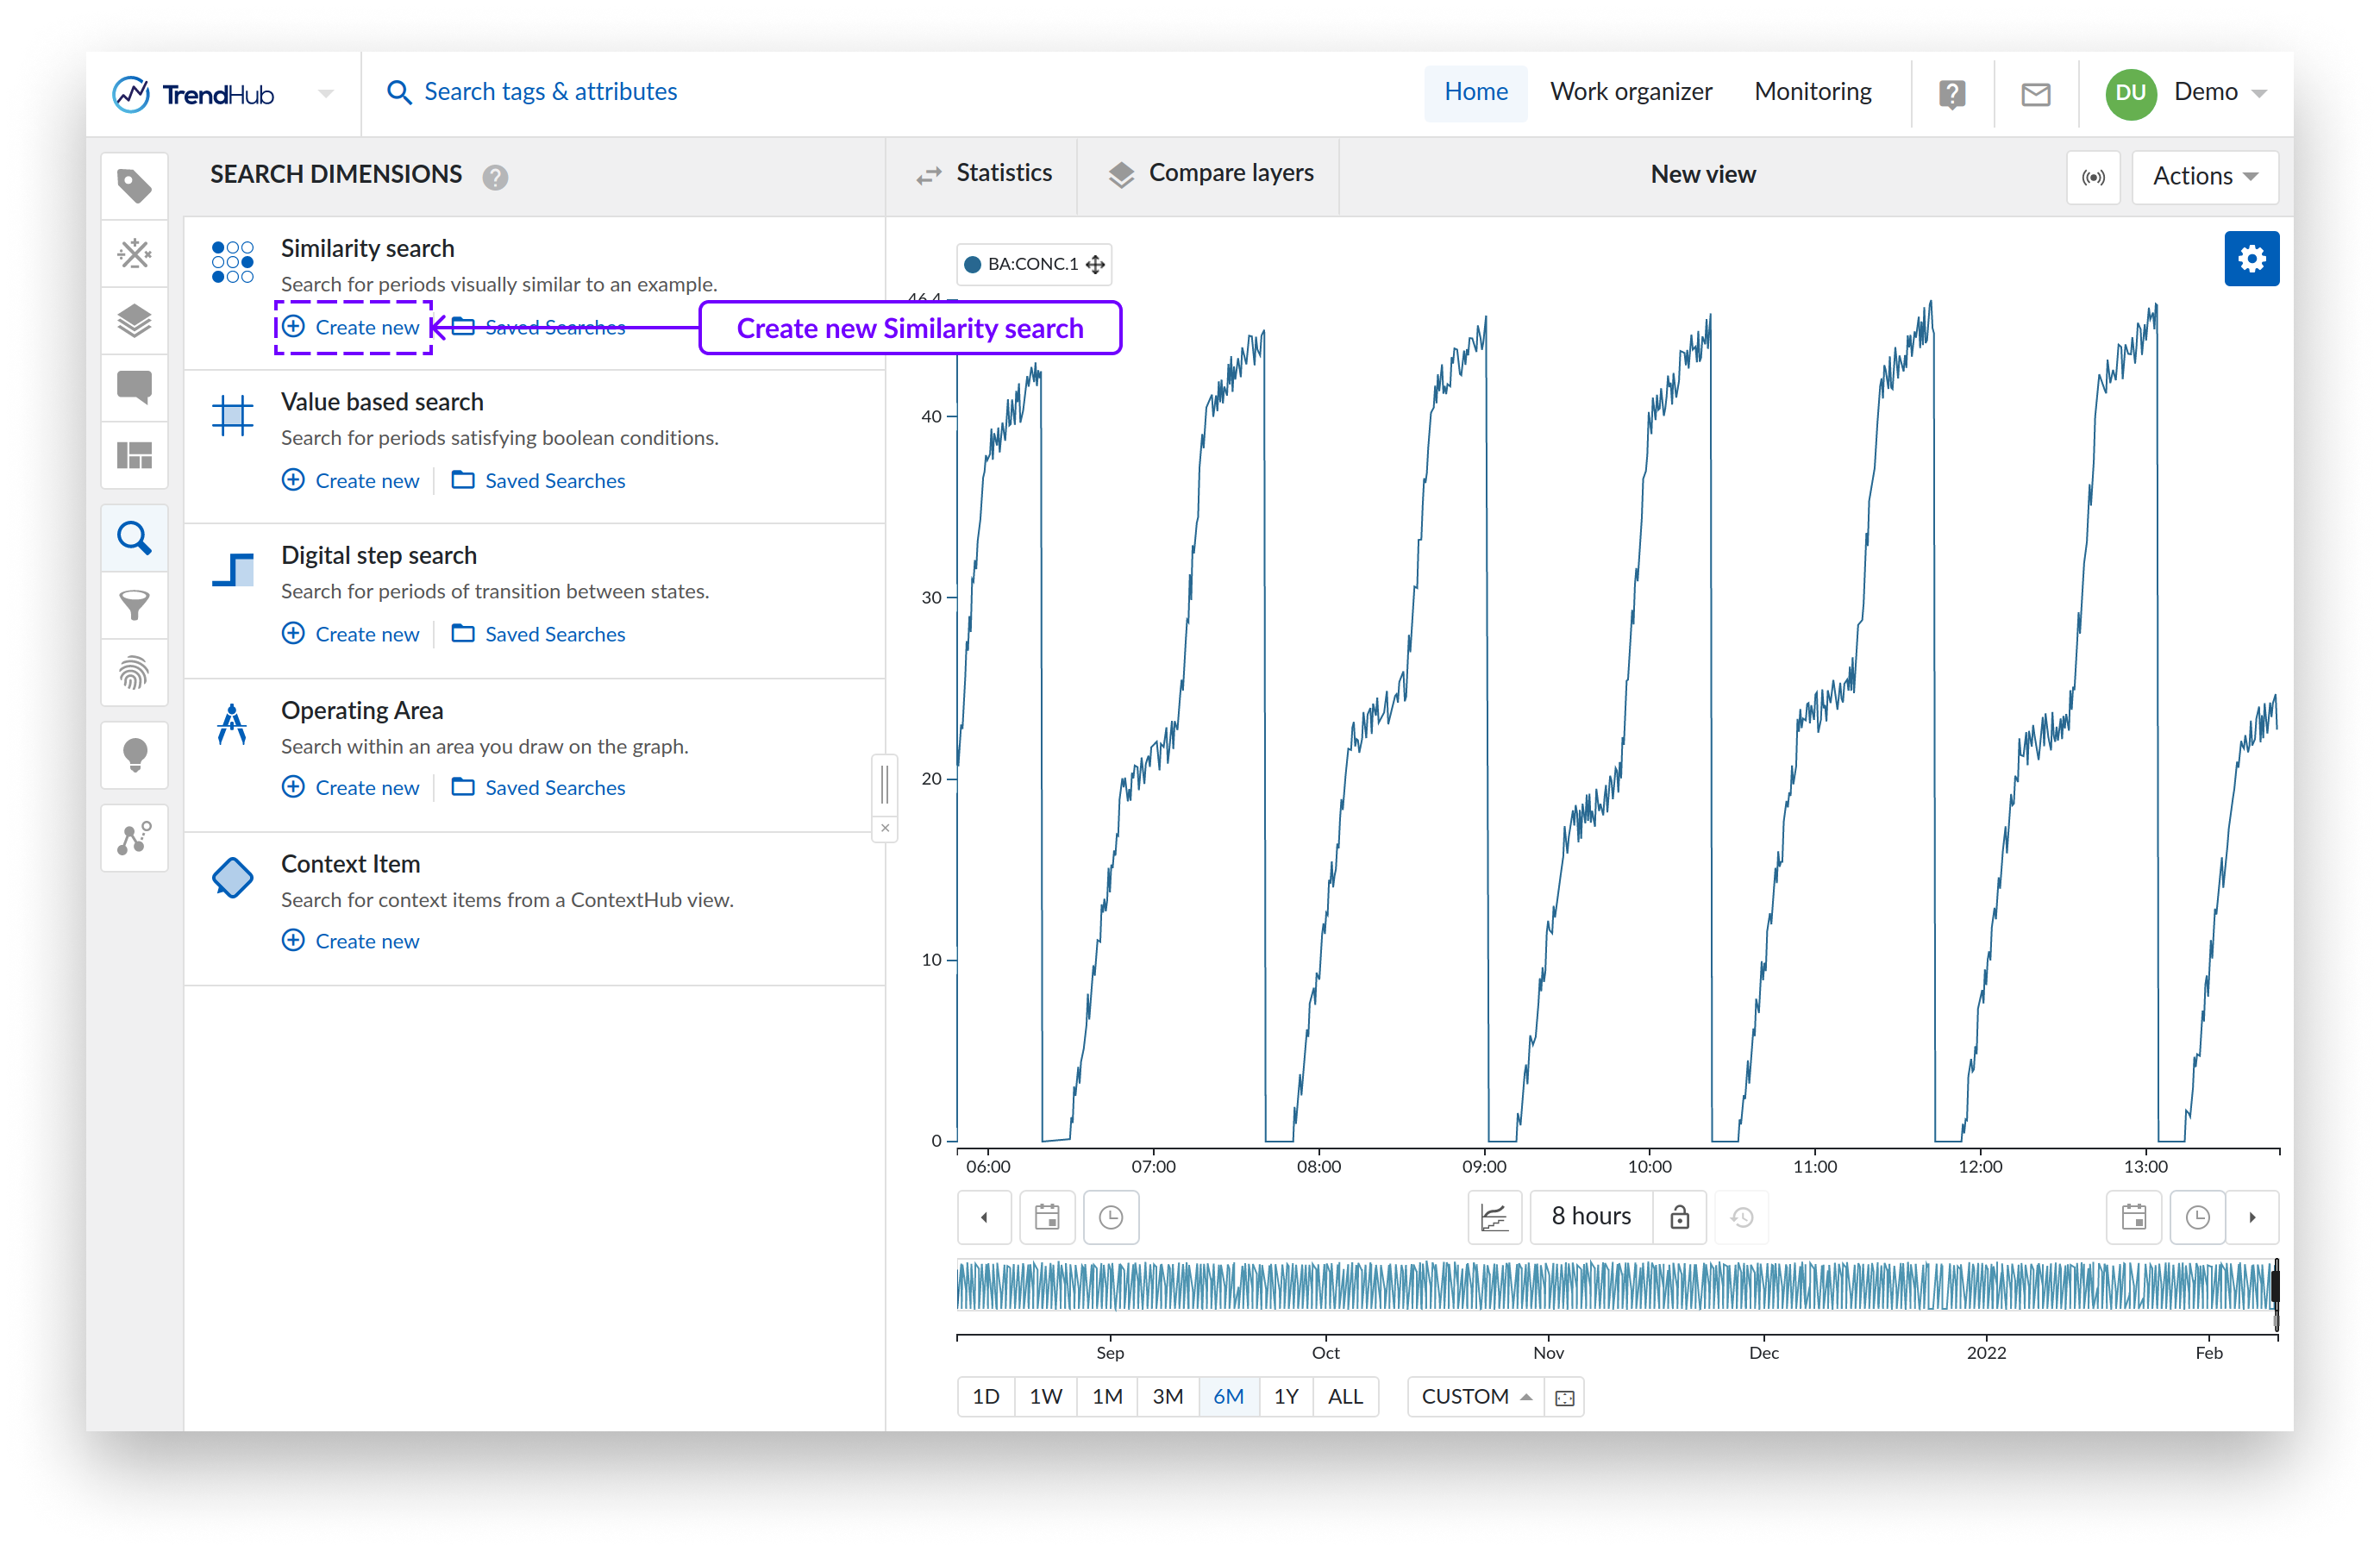The height and width of the screenshot is (1552, 2380).
Task: Open the fingerprint icon in left sidebar
Action: coord(134,672)
